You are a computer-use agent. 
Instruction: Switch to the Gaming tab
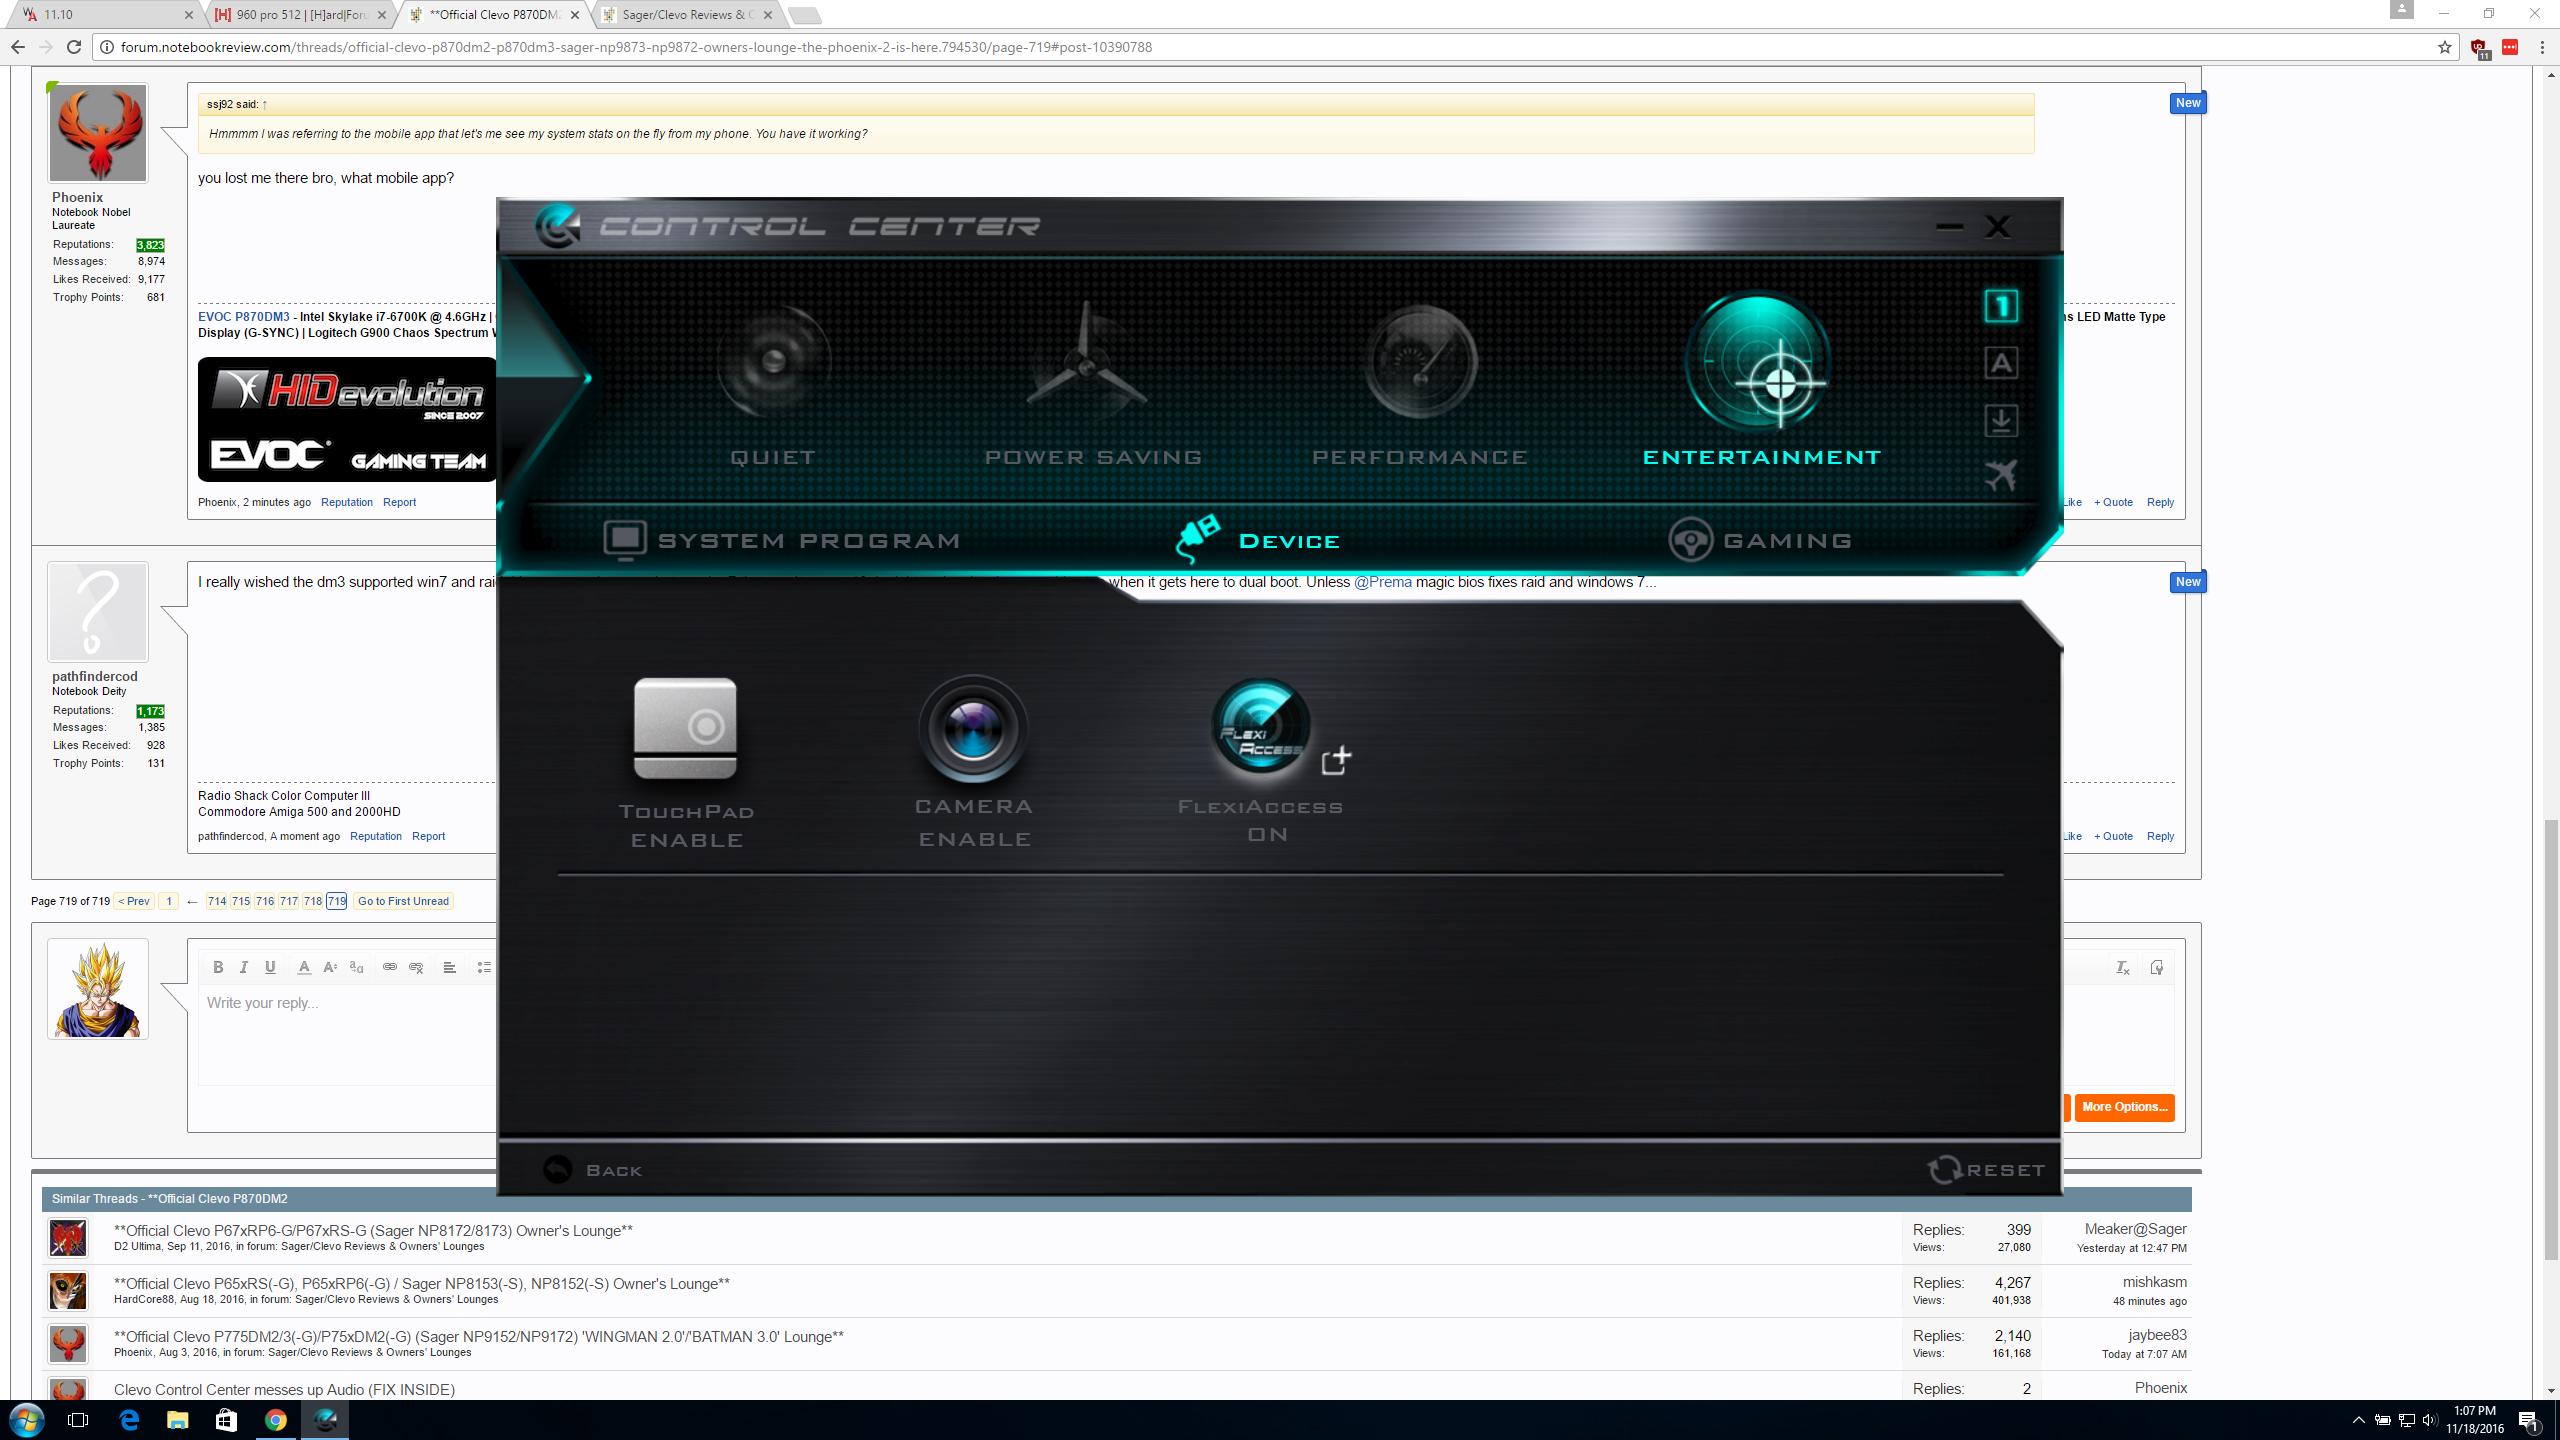click(x=1760, y=540)
